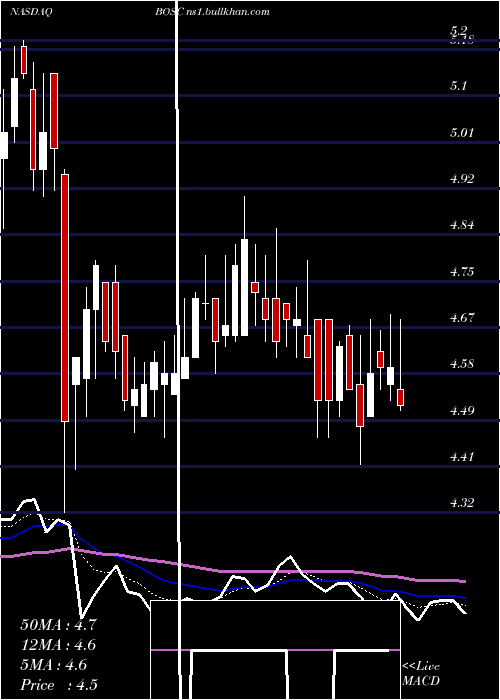Image resolution: width=500 pixels, height=700 pixels.
Task: Click the 4.84 price axis label
Action: [461, 225]
